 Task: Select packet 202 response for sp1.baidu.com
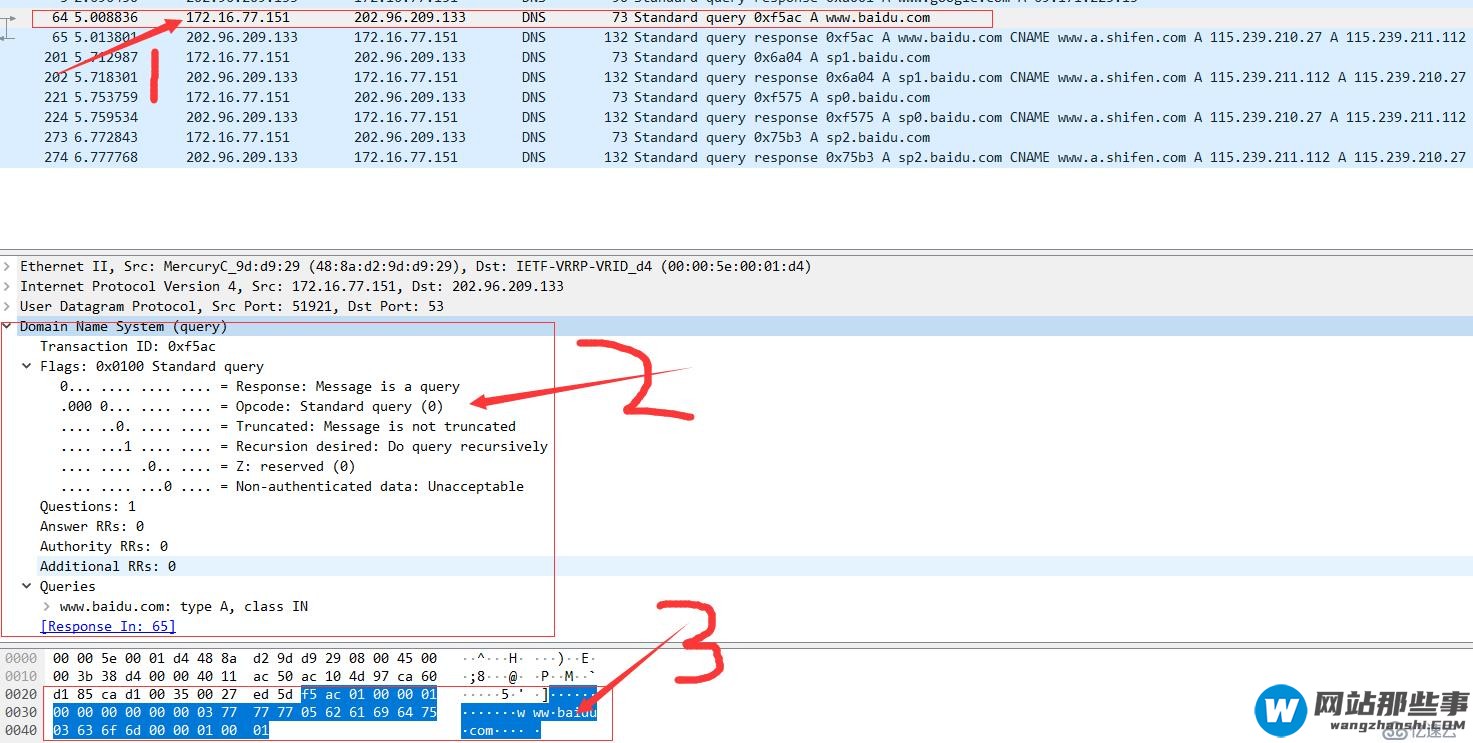coord(736,77)
